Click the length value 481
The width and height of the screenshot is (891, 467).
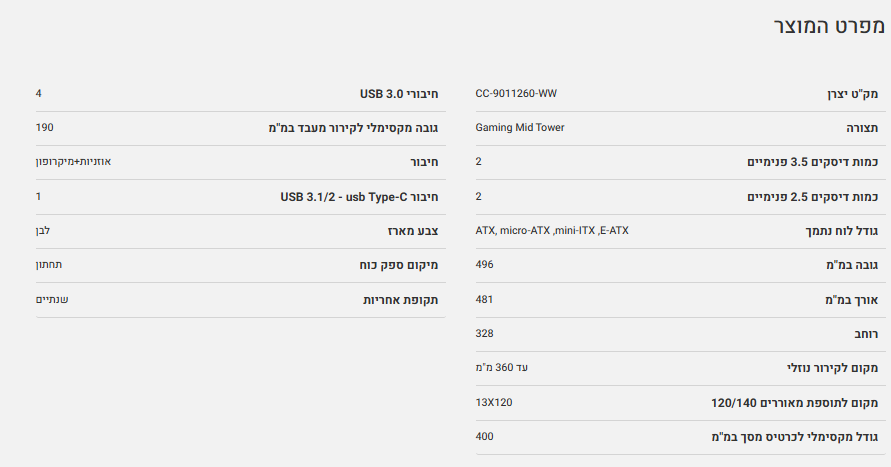484,299
